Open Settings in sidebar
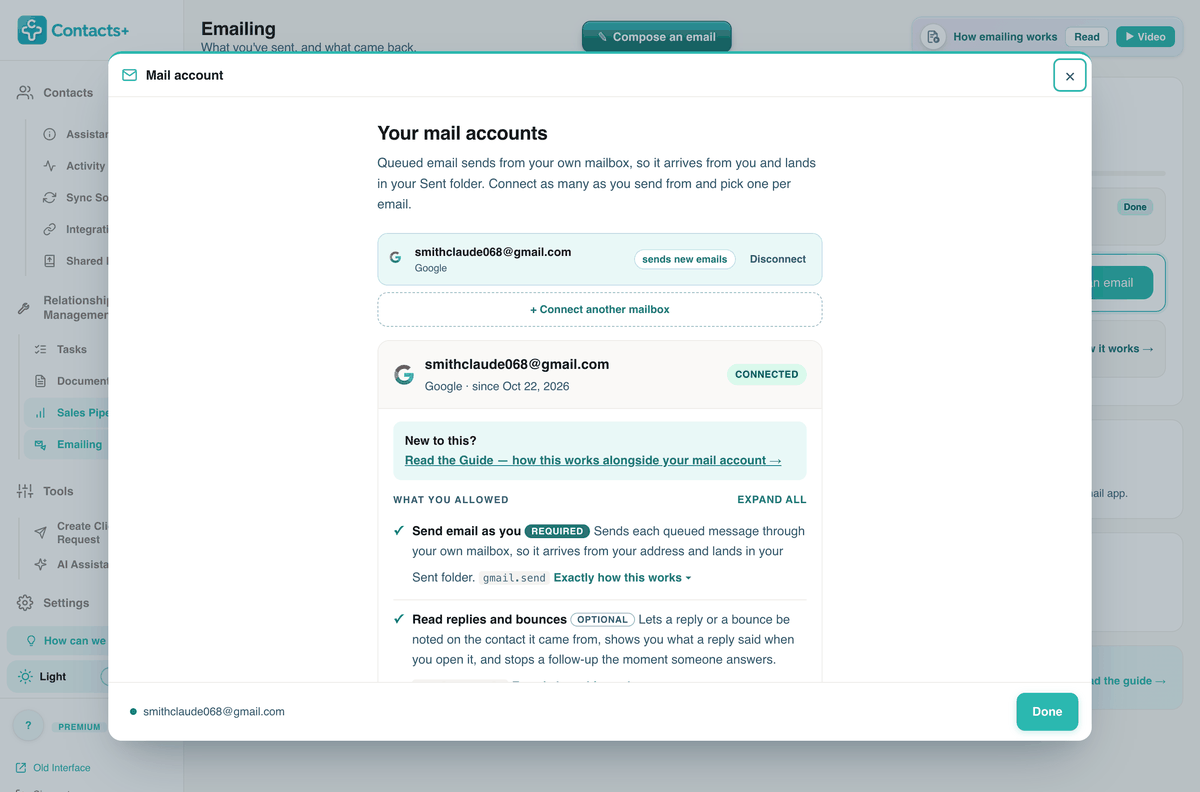This screenshot has height=792, width=1200. tap(66, 603)
